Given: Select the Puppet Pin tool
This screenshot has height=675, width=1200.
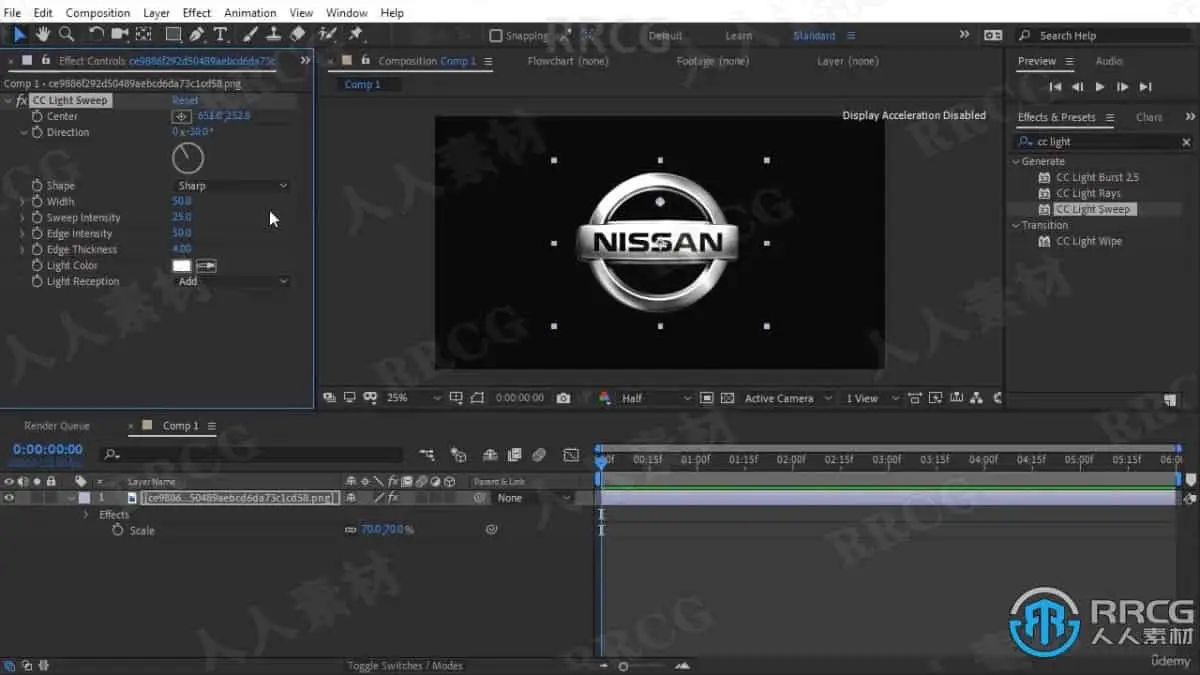Looking at the screenshot, I should [x=355, y=34].
